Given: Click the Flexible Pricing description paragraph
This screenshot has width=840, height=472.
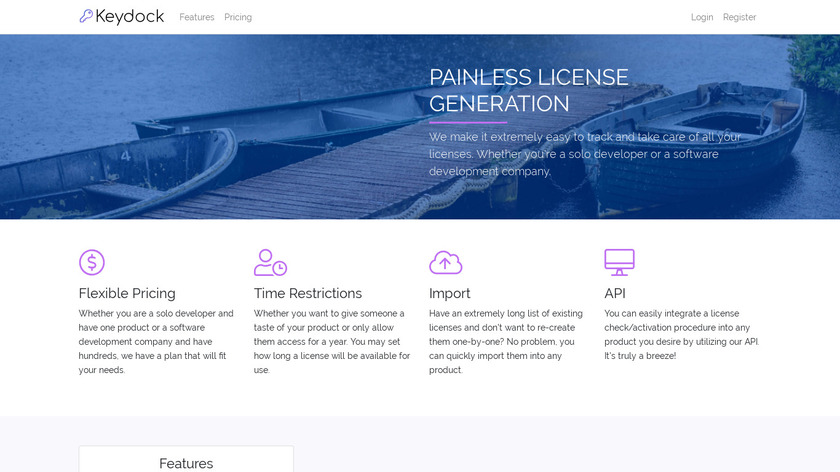Looking at the screenshot, I should pyautogui.click(x=156, y=342).
